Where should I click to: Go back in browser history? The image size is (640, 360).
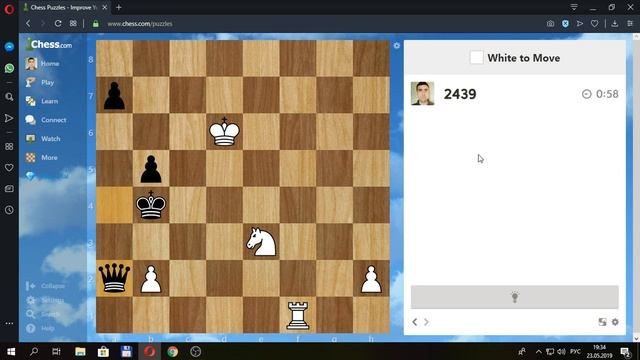pos(28,24)
